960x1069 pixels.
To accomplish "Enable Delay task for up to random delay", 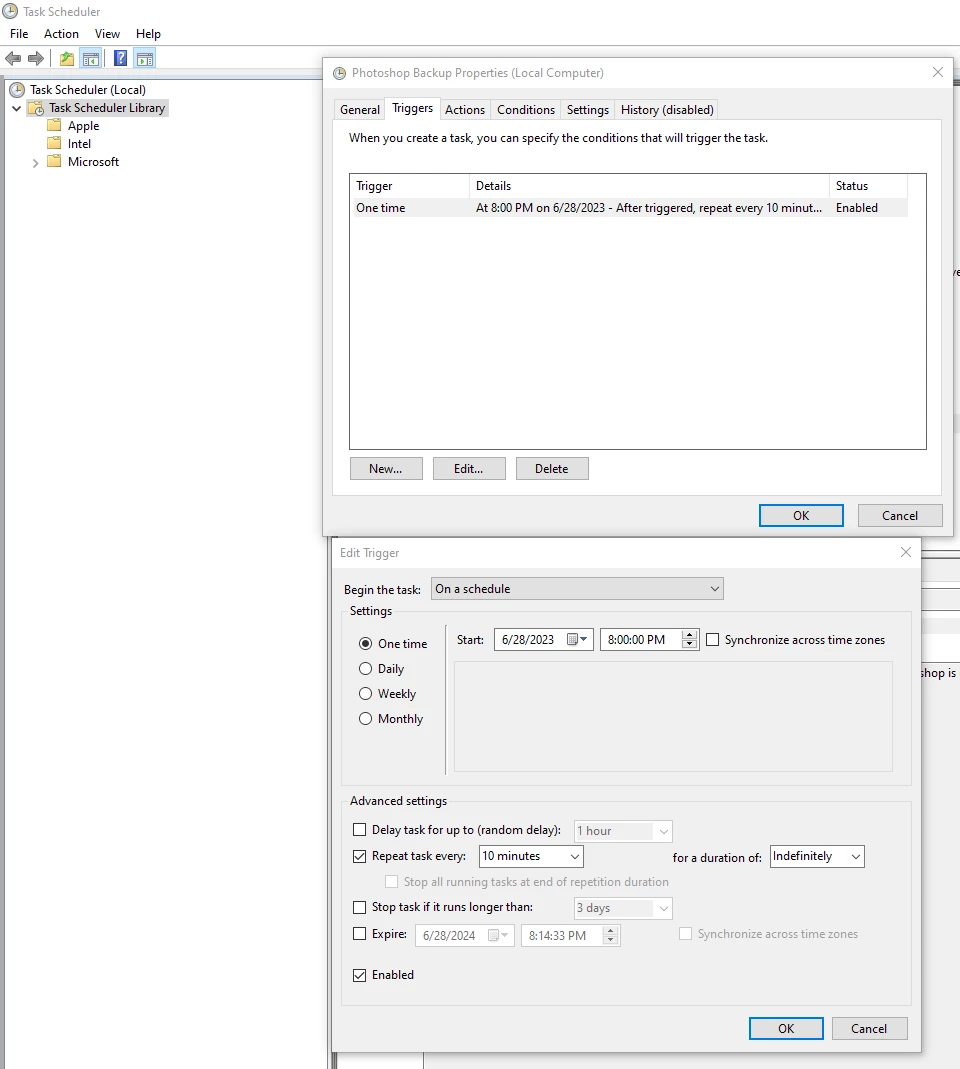I will [359, 830].
